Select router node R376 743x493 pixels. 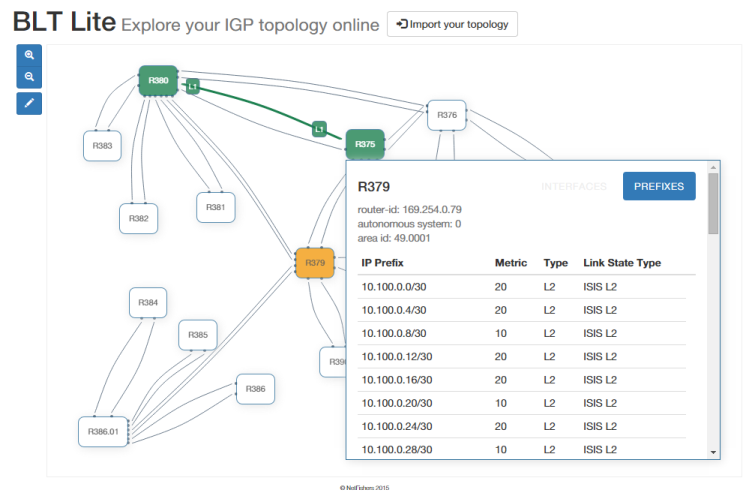click(x=447, y=115)
